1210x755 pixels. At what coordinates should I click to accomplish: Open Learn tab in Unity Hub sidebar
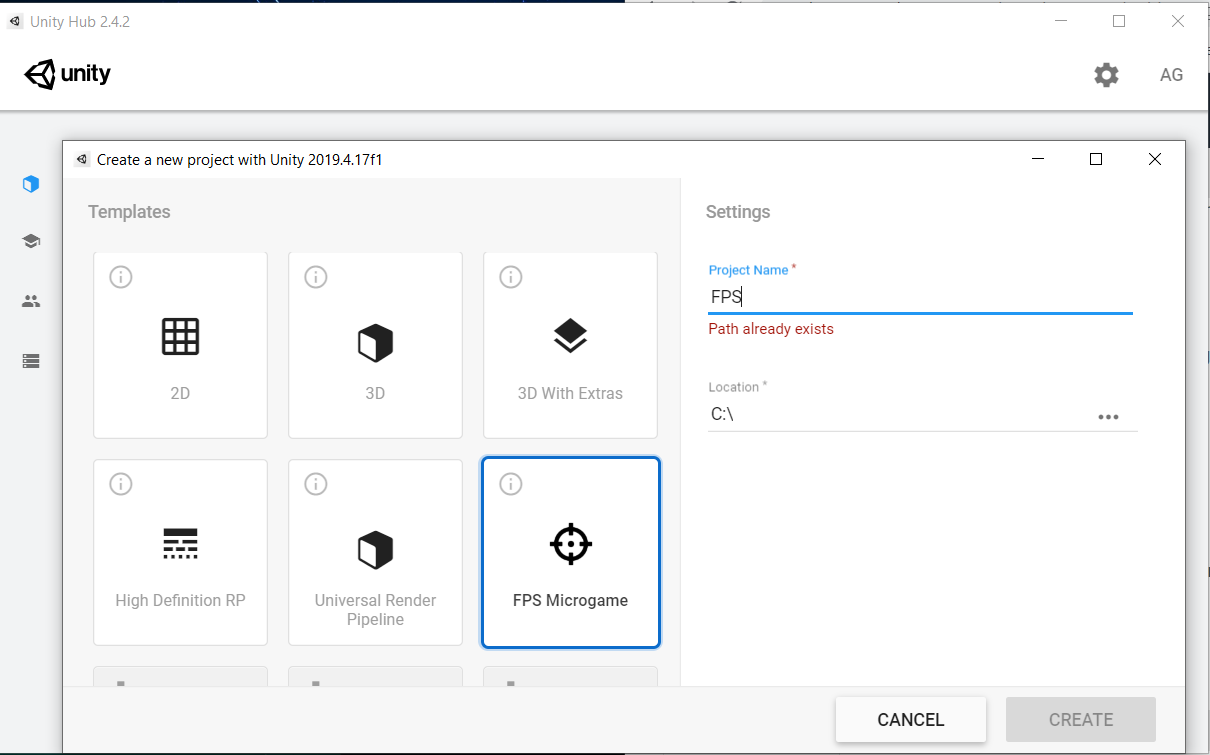pyautogui.click(x=31, y=241)
